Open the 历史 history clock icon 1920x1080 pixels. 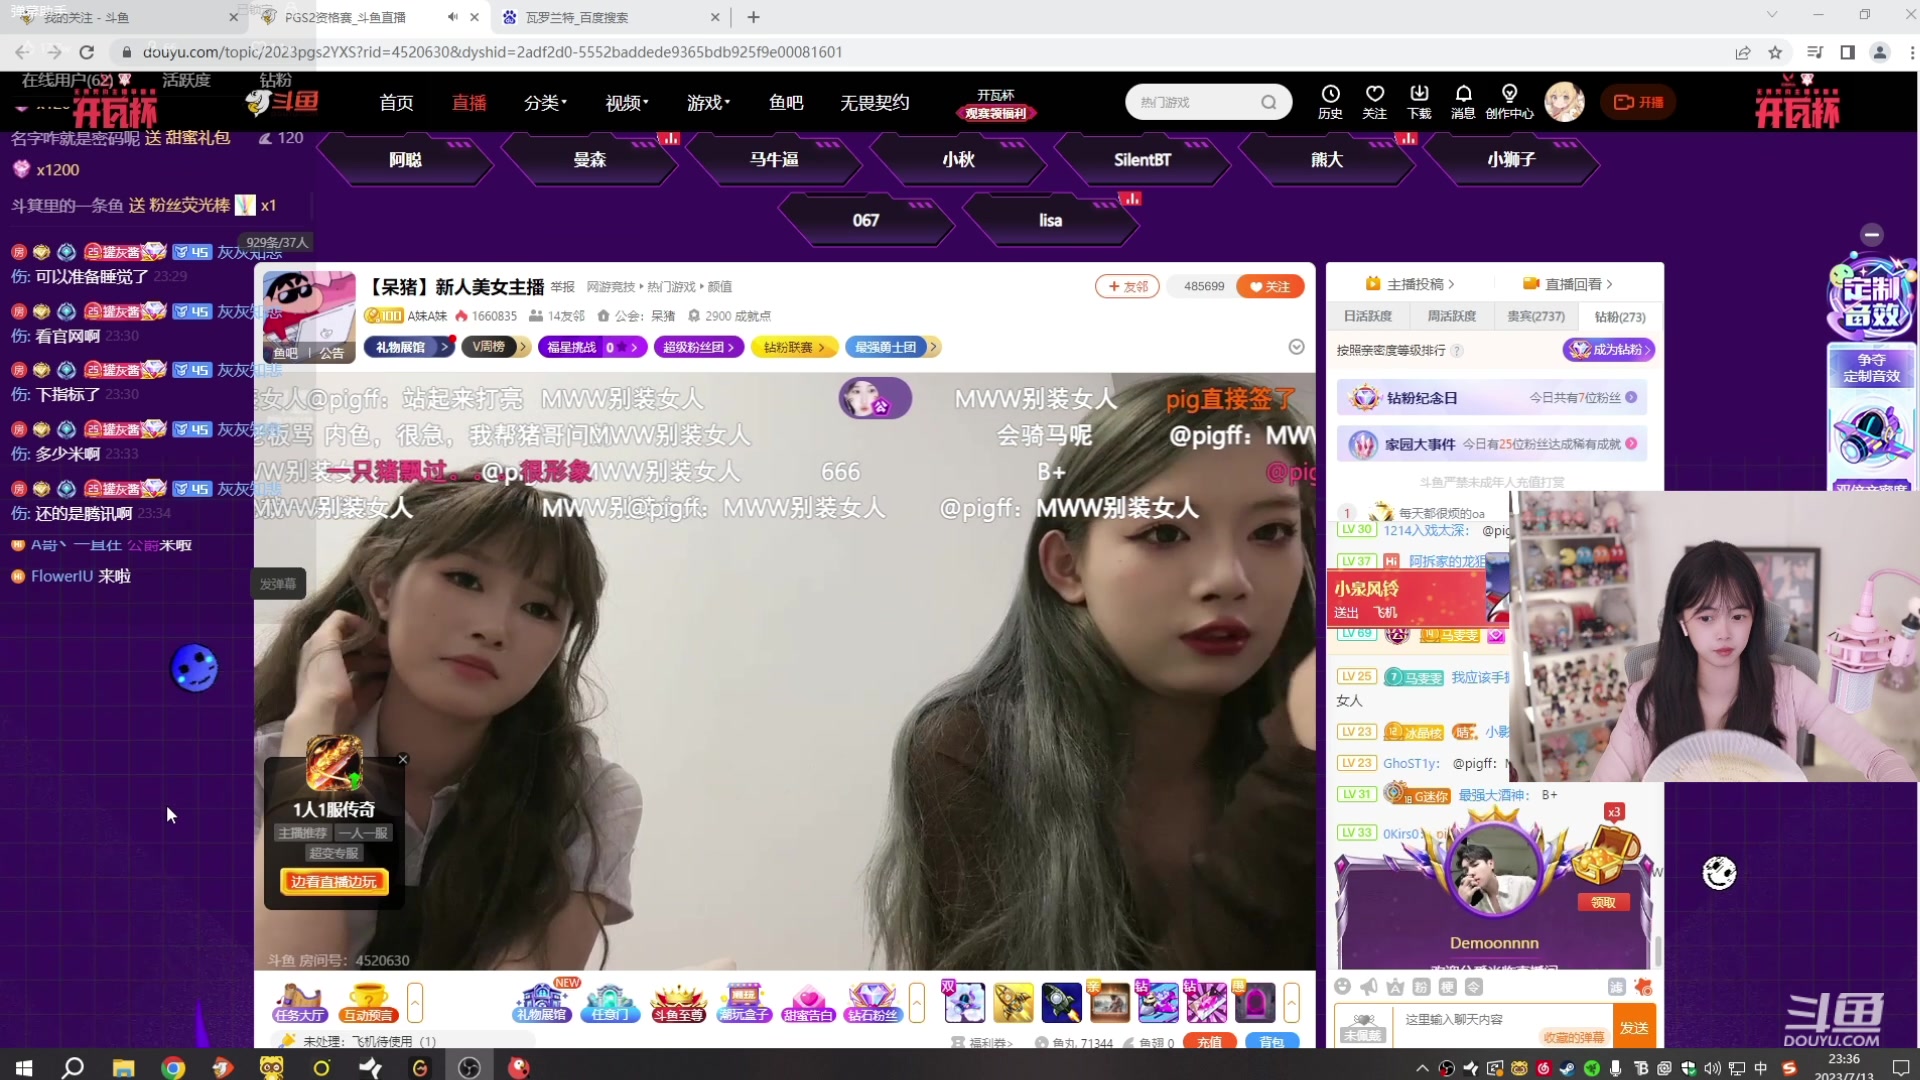tap(1330, 101)
